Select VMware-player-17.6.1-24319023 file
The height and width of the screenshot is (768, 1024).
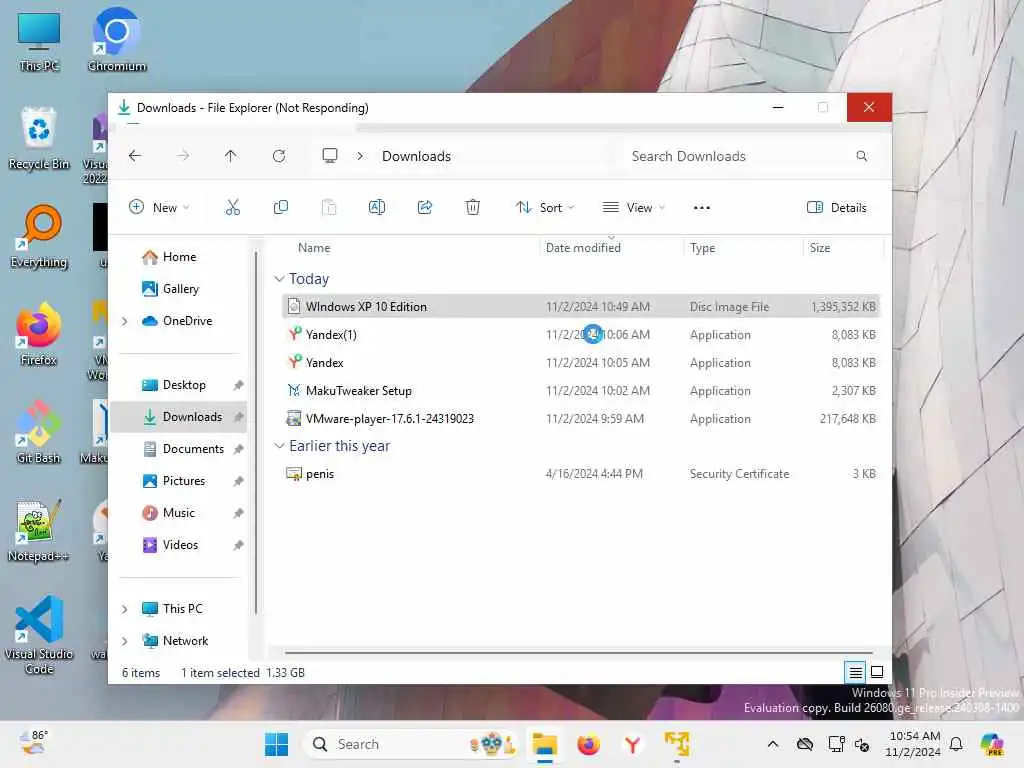(581, 419)
